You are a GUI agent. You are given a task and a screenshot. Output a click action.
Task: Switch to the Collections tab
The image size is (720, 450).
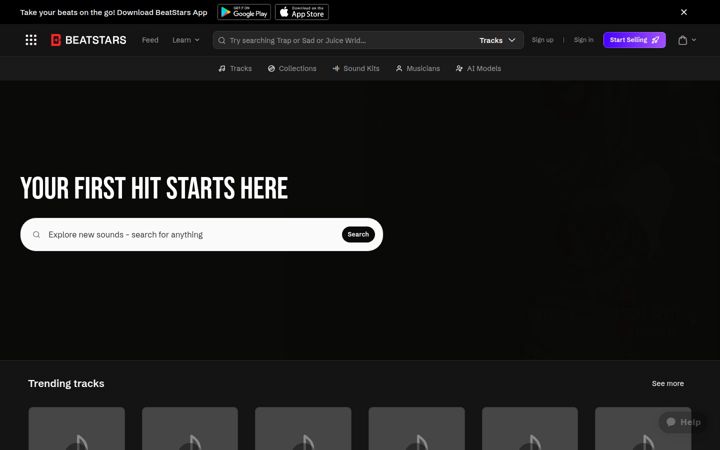tap(292, 68)
